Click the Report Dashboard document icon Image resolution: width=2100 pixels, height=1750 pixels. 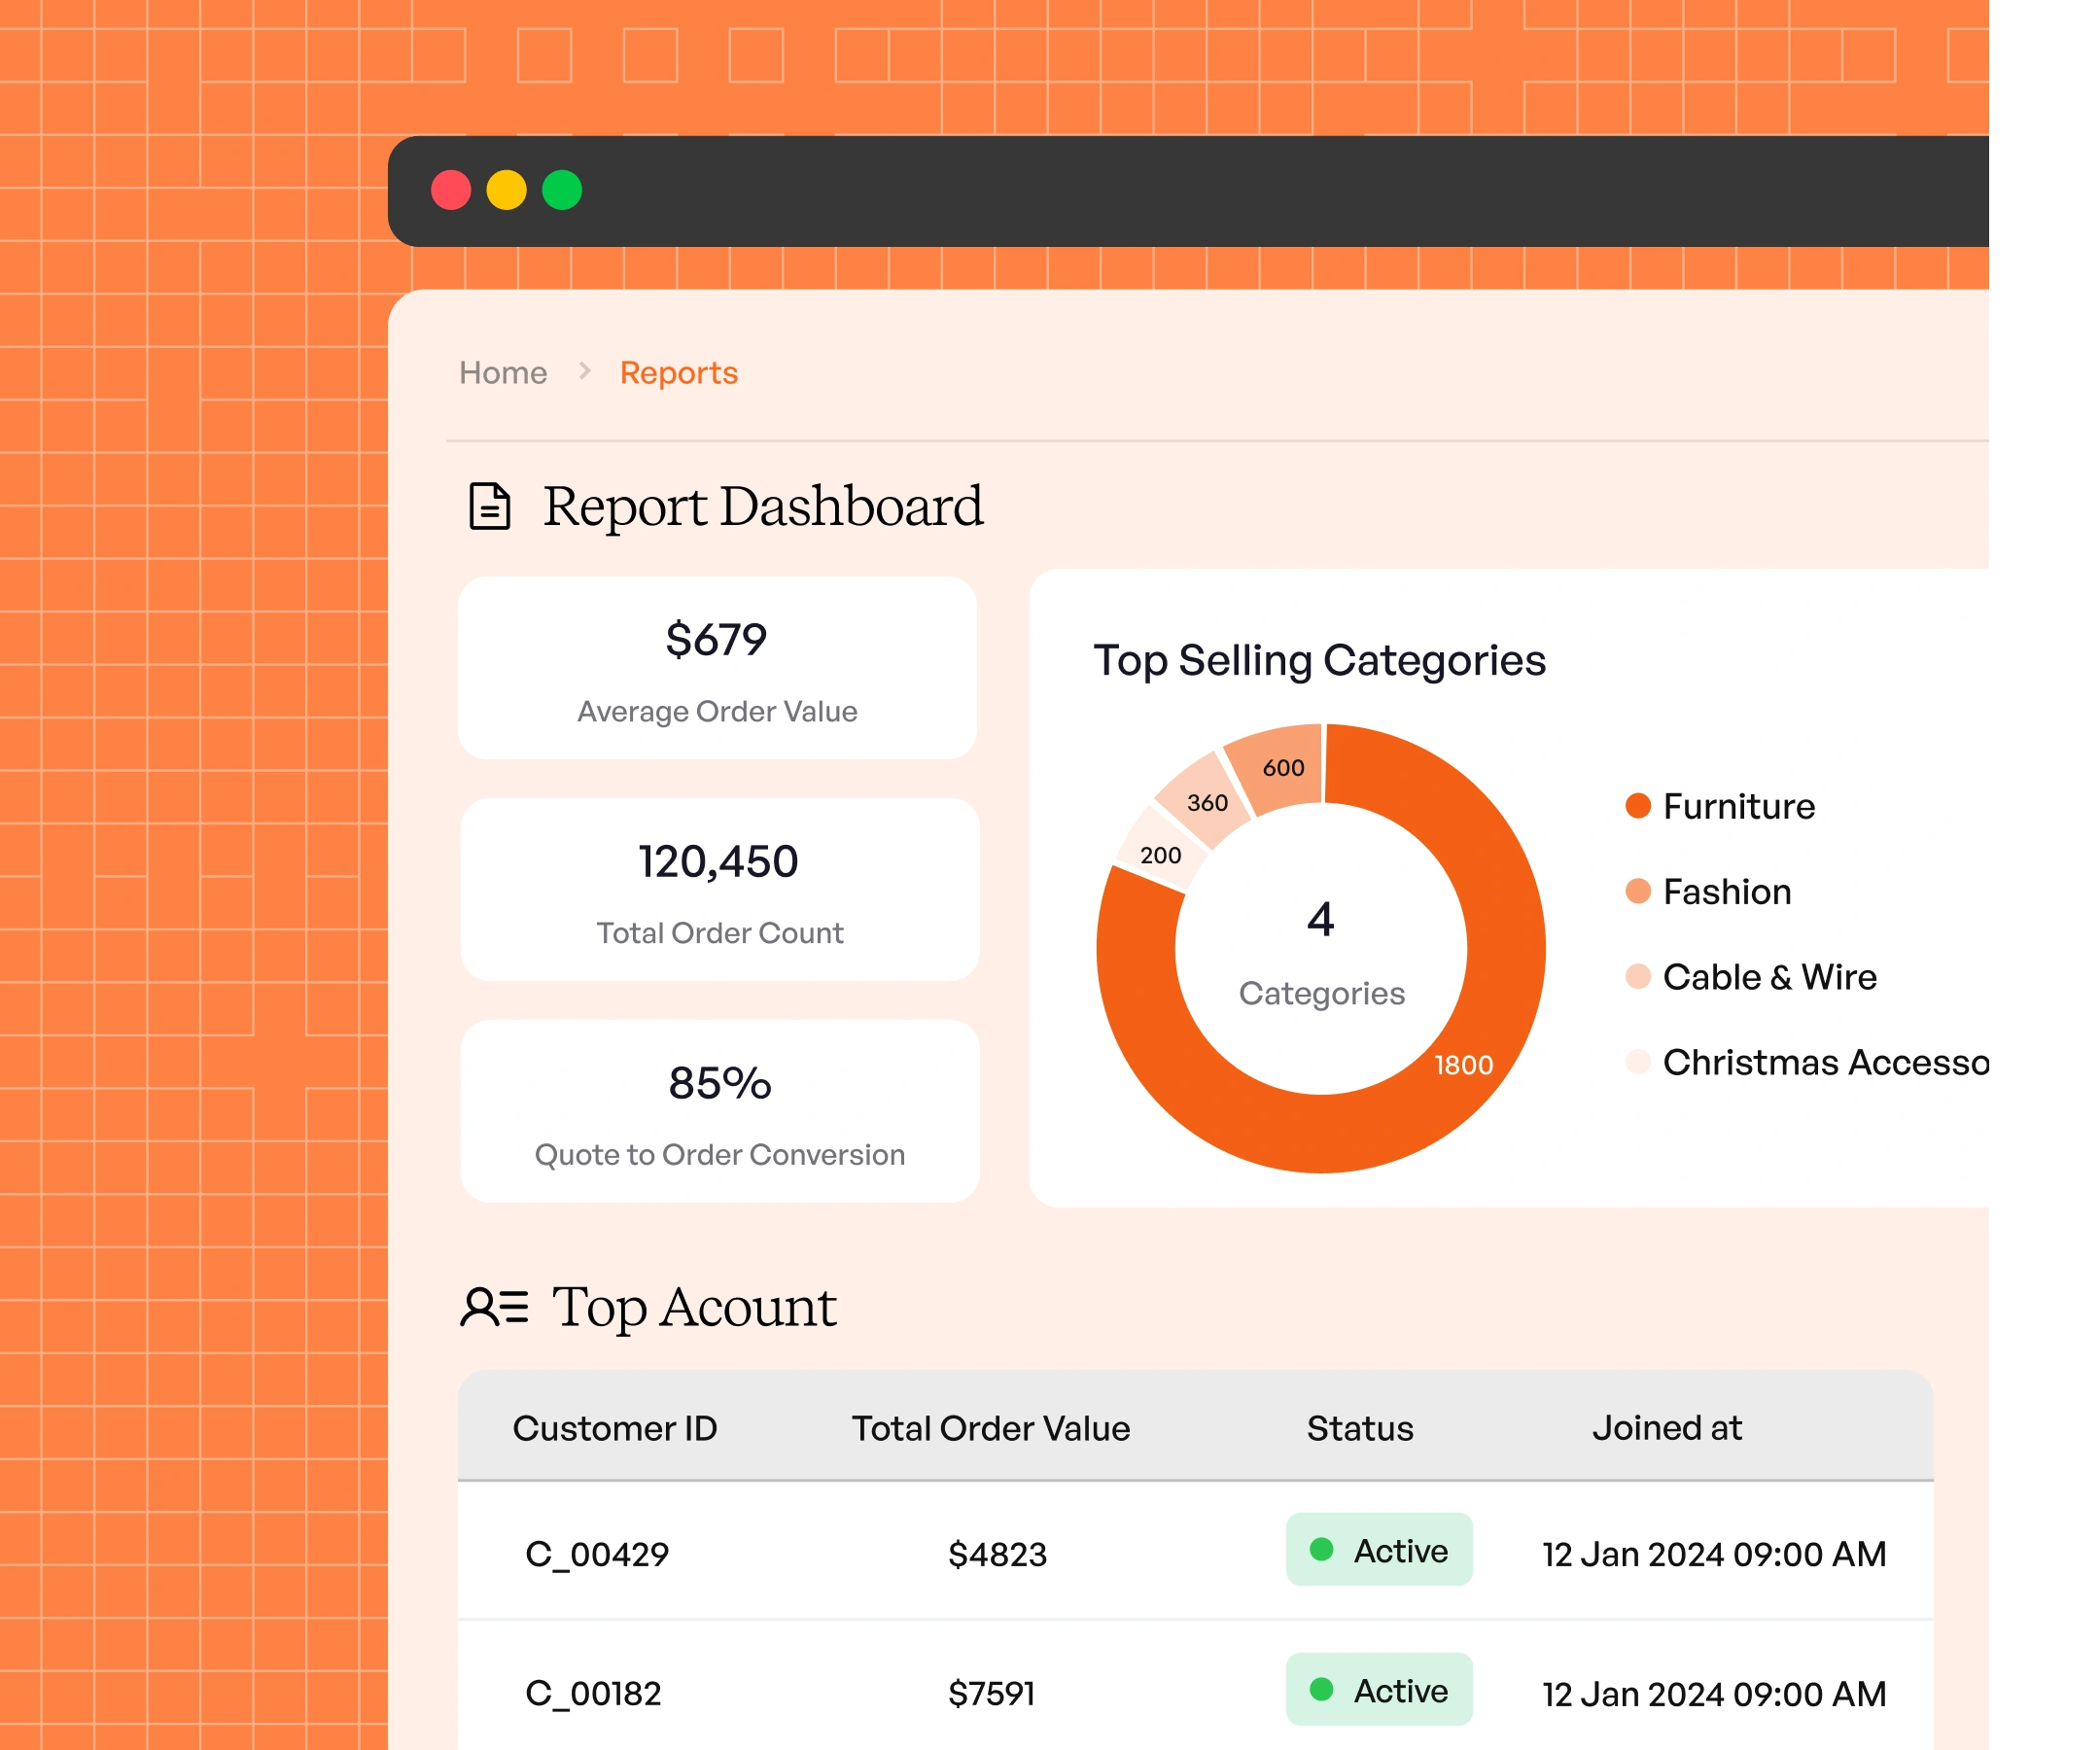tap(490, 506)
